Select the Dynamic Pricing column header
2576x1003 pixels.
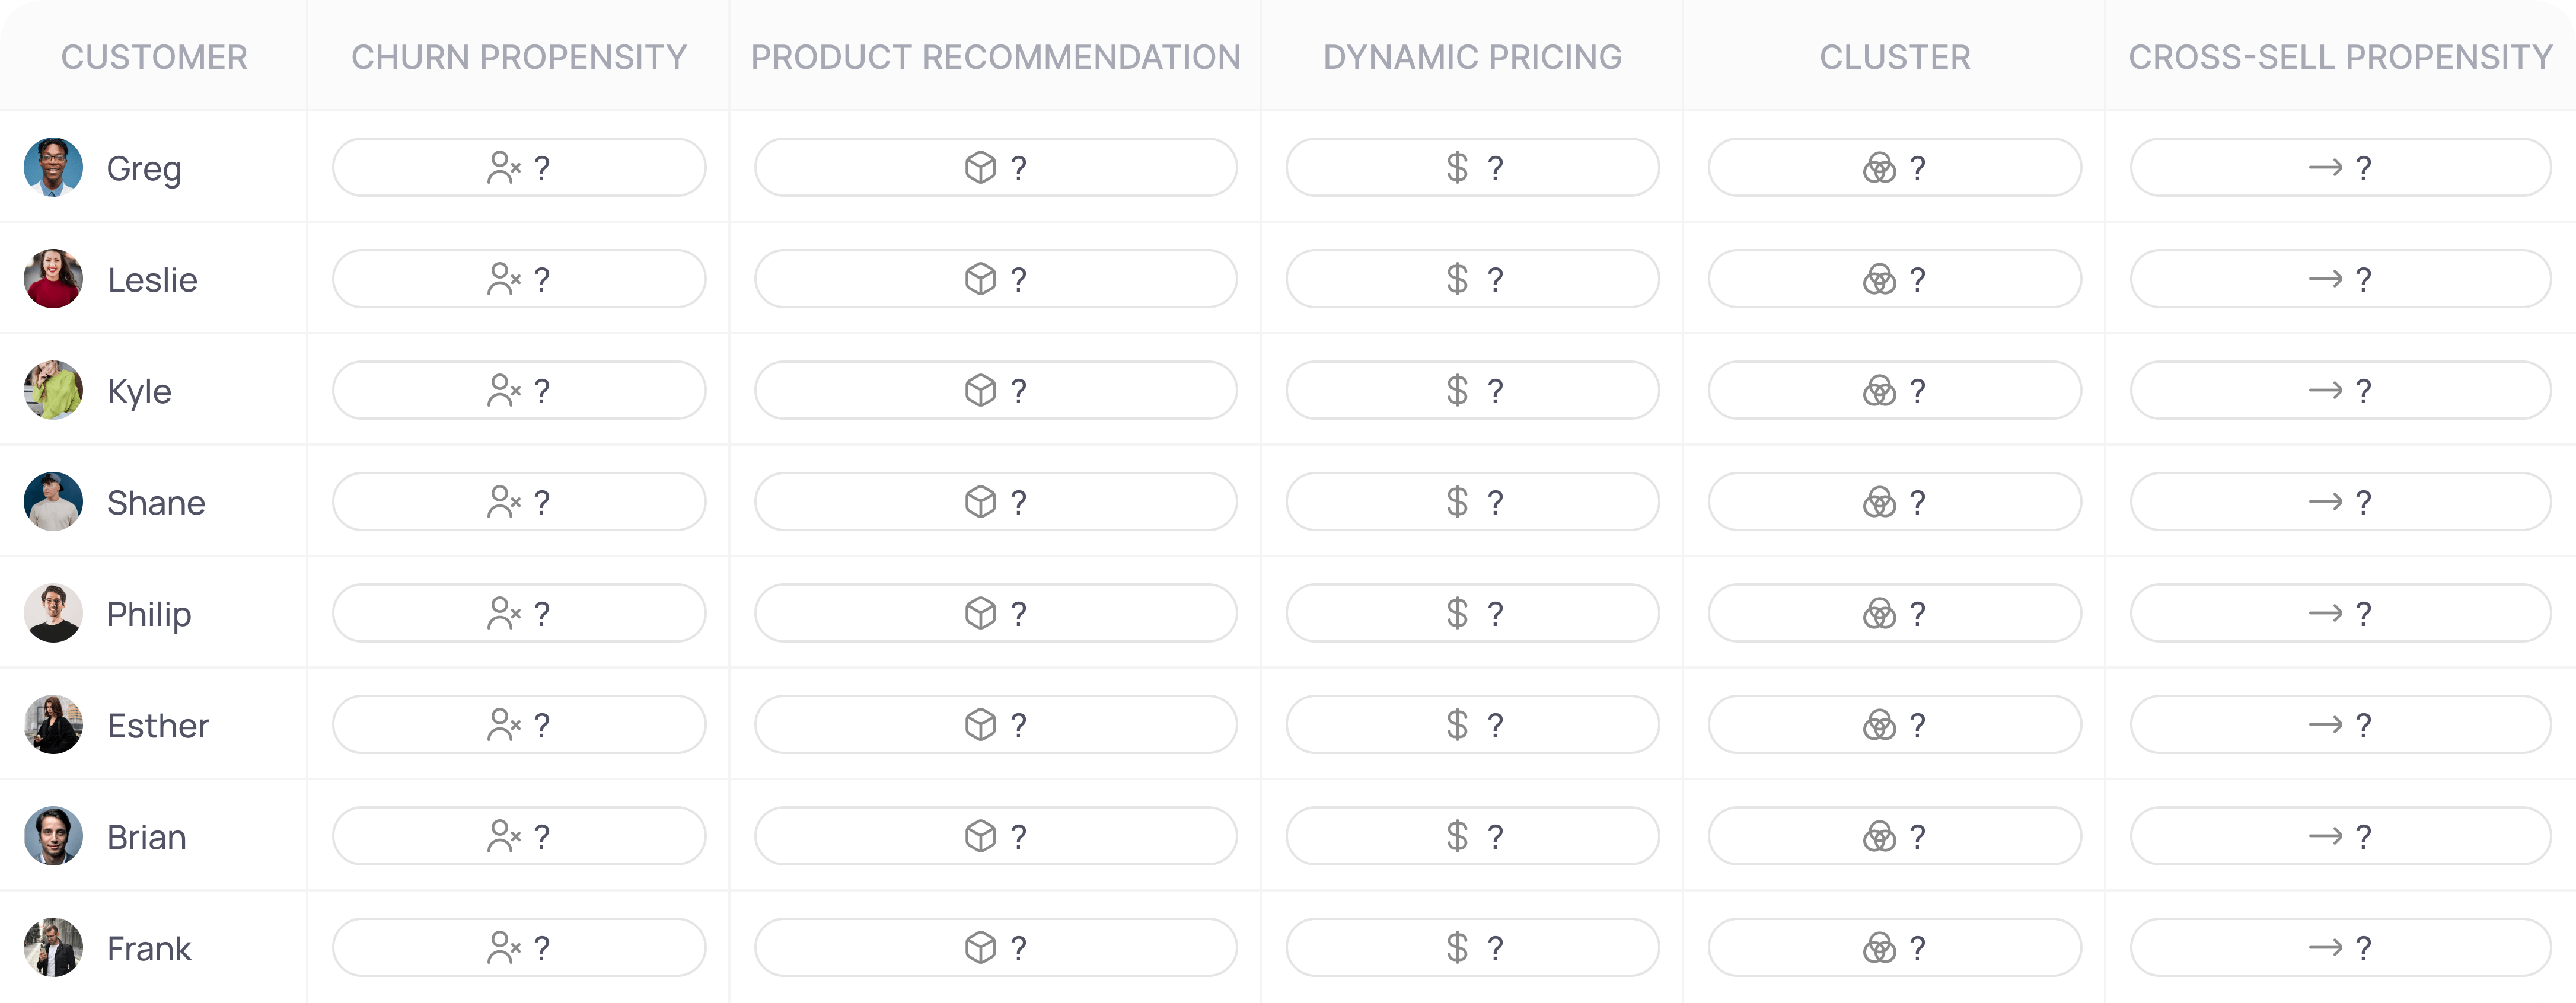click(x=1472, y=57)
